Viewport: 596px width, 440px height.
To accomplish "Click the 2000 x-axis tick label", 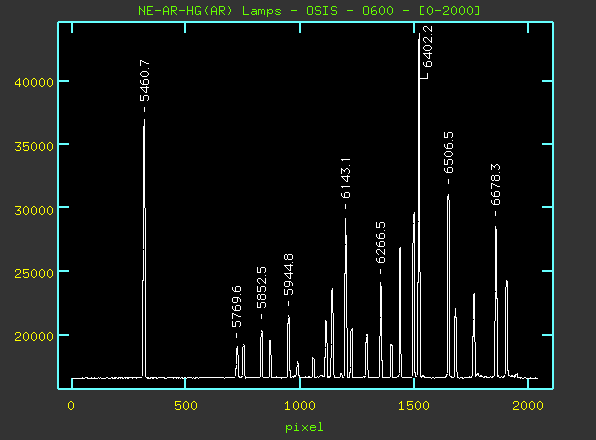I will pyautogui.click(x=528, y=406).
